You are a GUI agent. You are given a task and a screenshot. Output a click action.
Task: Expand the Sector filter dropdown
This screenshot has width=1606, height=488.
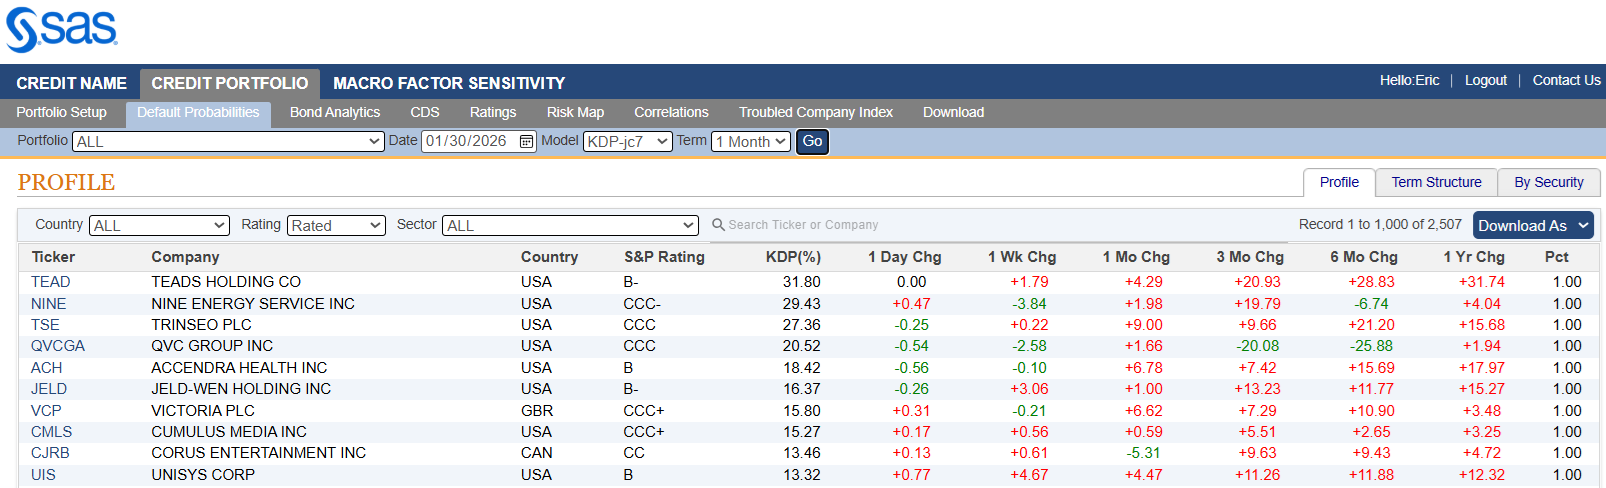570,226
